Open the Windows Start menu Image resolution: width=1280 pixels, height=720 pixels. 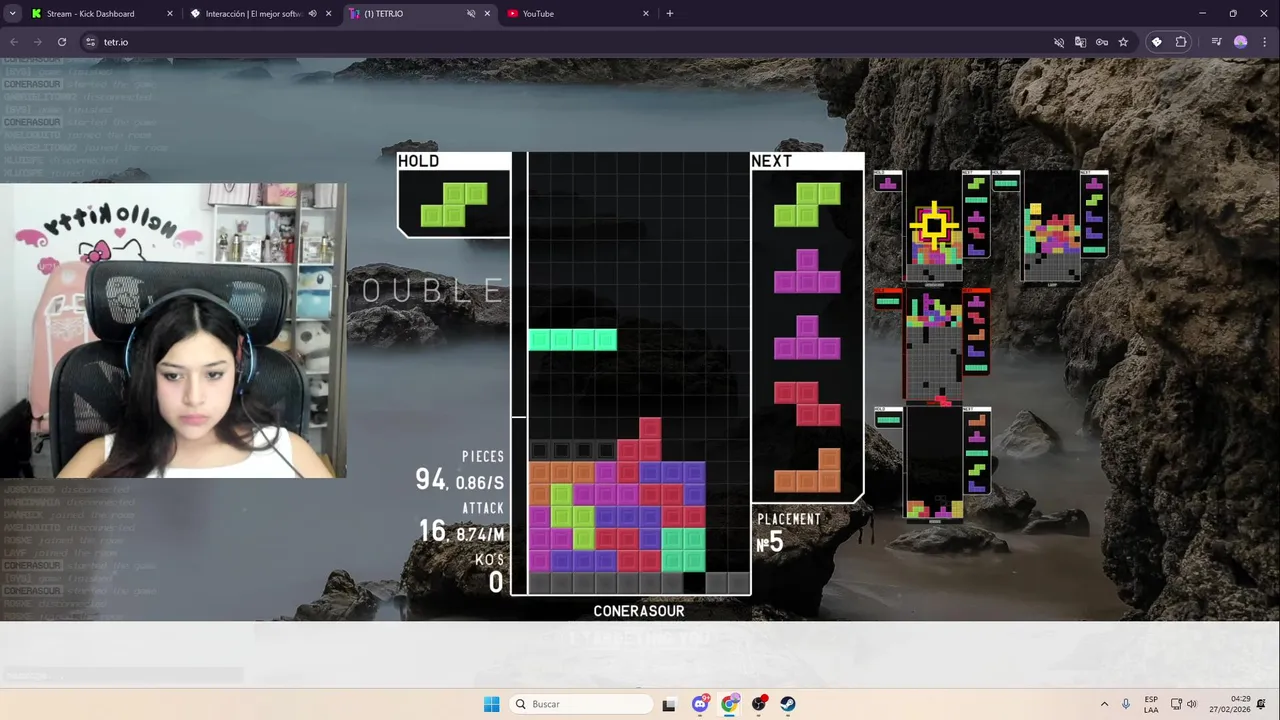pyautogui.click(x=491, y=704)
